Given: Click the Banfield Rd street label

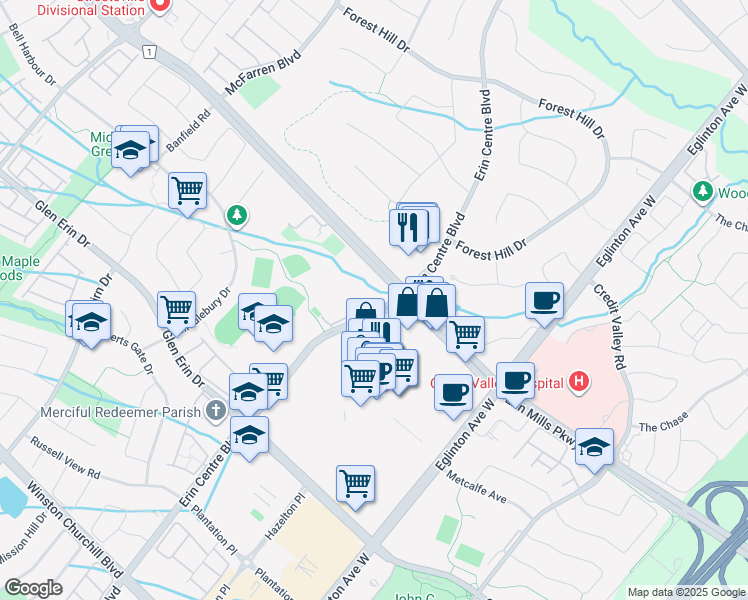Looking at the screenshot, I should point(188,131).
